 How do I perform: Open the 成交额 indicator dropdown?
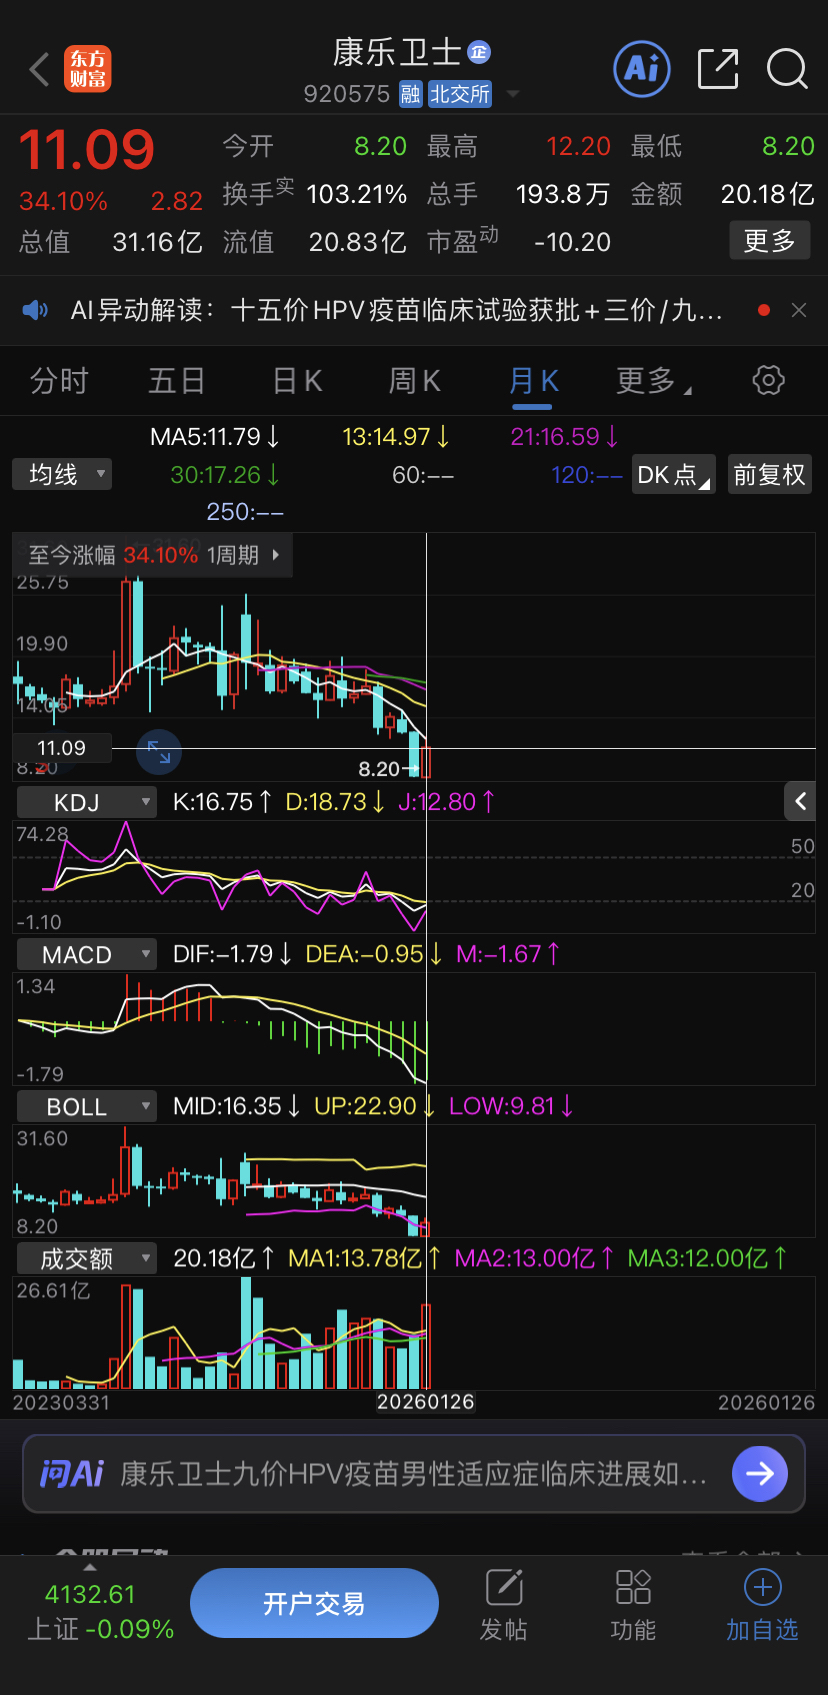click(87, 1259)
